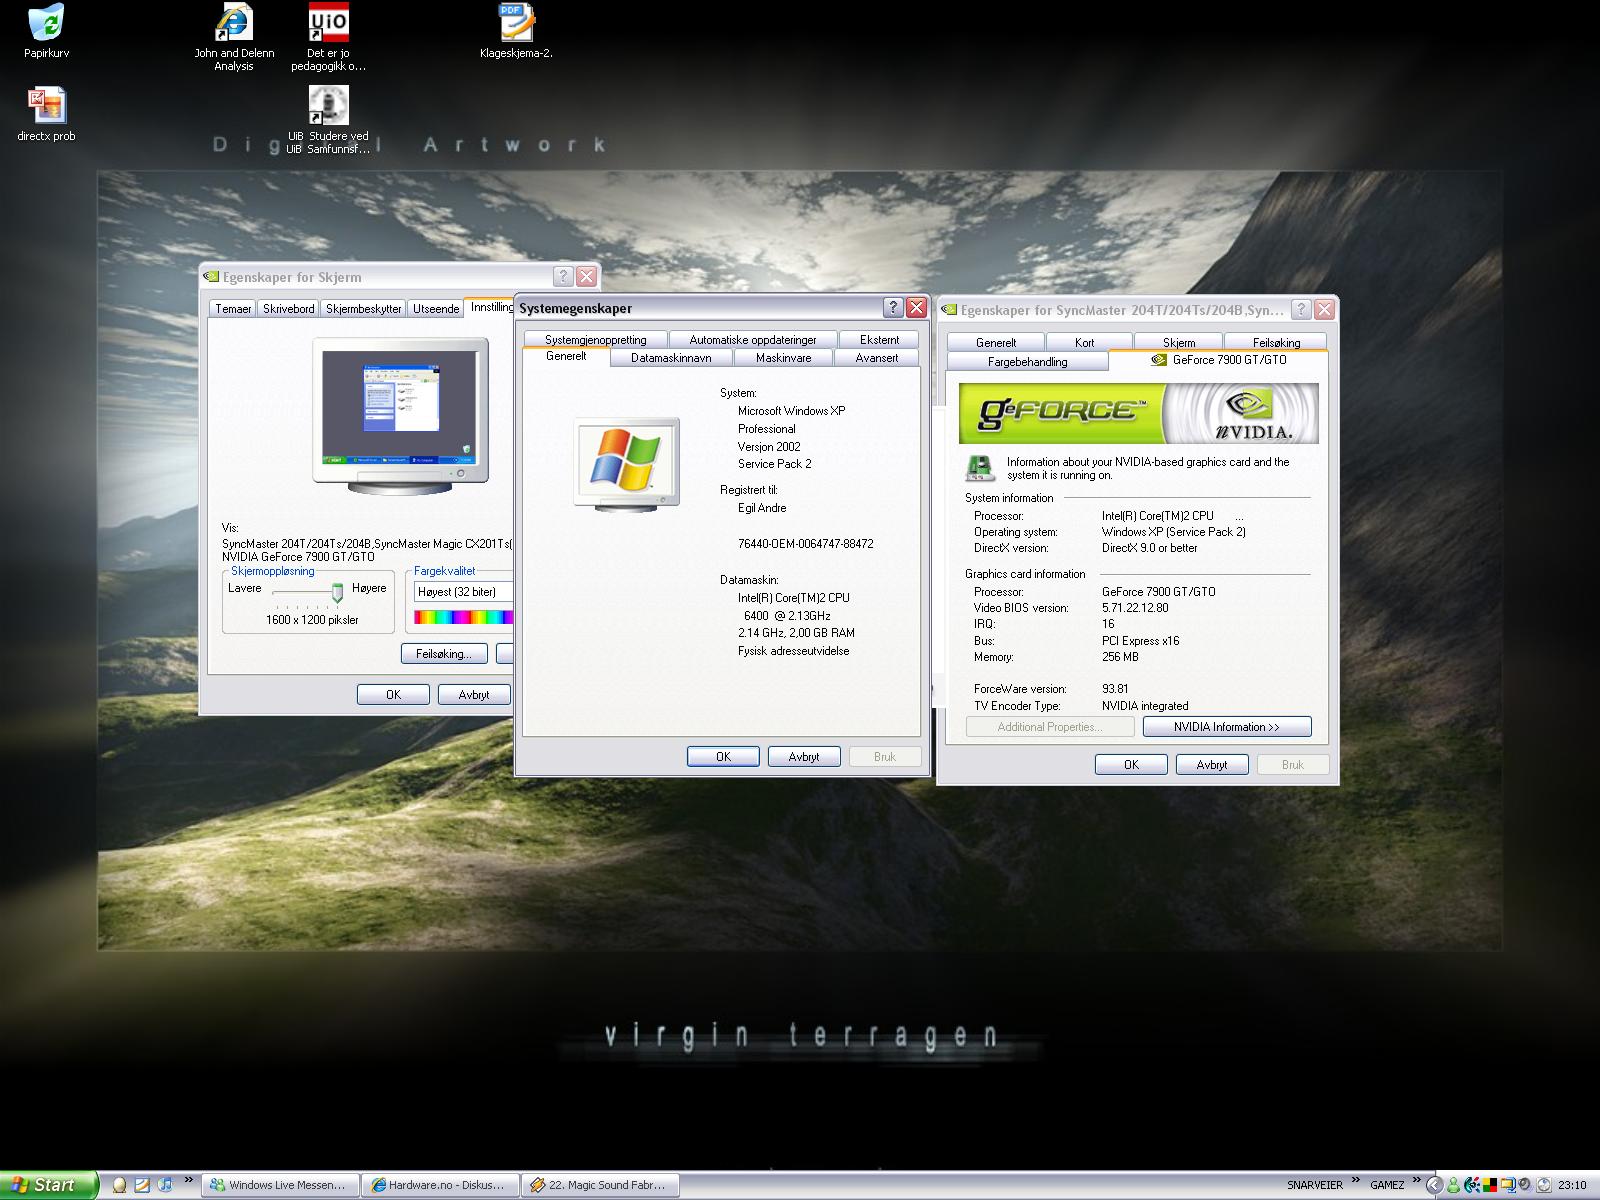Switch to Magic Sound Fabr taskbar button
Image resolution: width=1600 pixels, height=1200 pixels.
600,1185
